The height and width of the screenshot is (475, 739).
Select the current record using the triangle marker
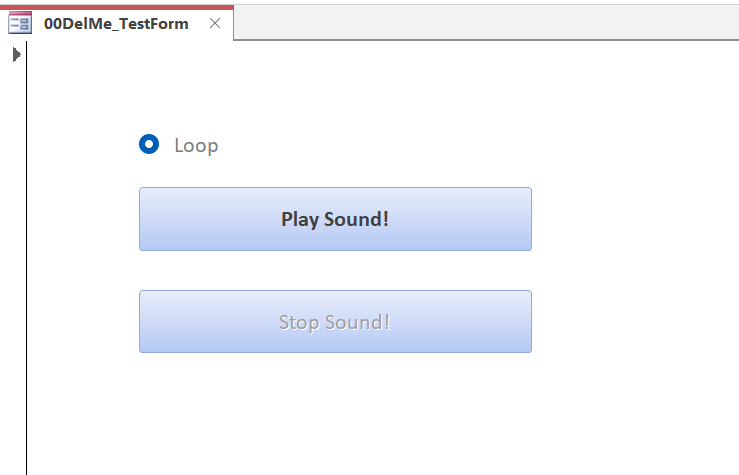tap(16, 54)
